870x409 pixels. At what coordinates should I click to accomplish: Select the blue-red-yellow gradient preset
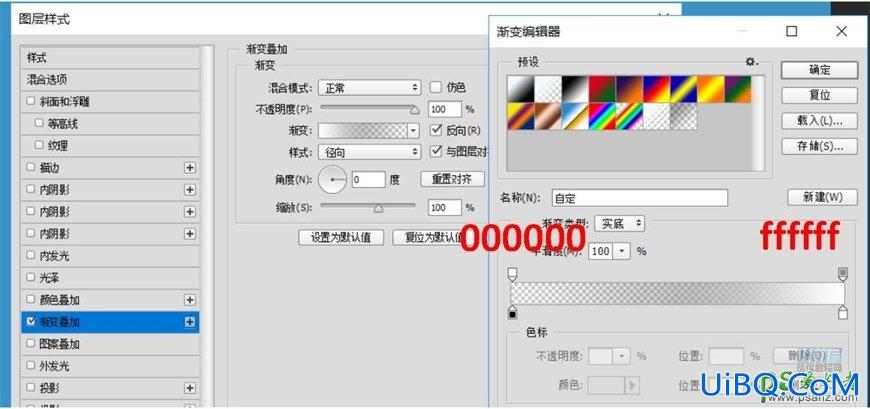point(656,89)
